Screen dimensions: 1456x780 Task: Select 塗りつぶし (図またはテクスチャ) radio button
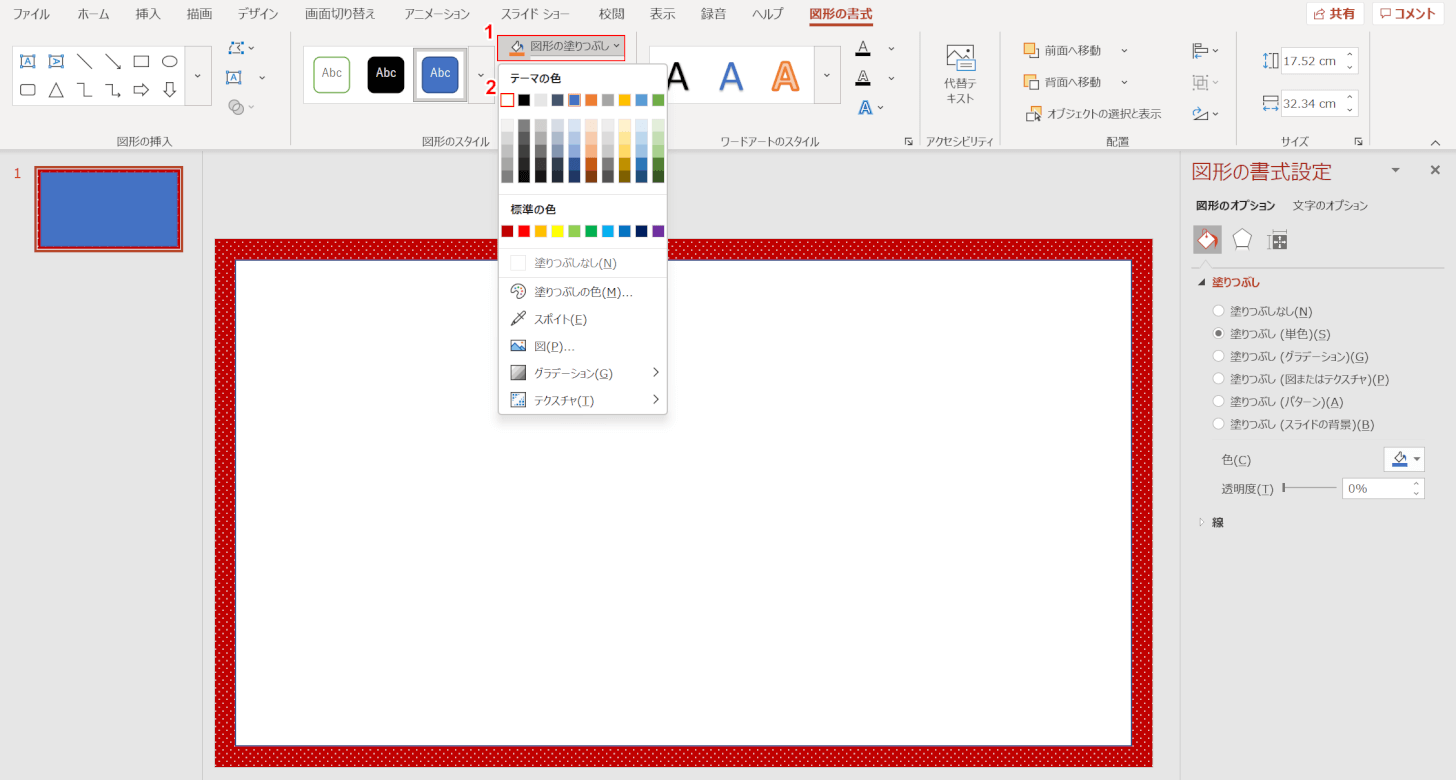coord(1218,379)
